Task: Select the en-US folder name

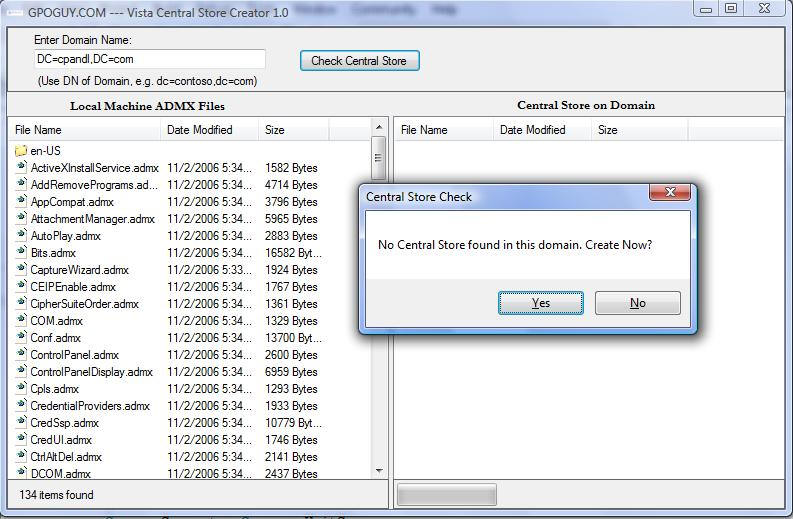Action: pyautogui.click(x=46, y=151)
